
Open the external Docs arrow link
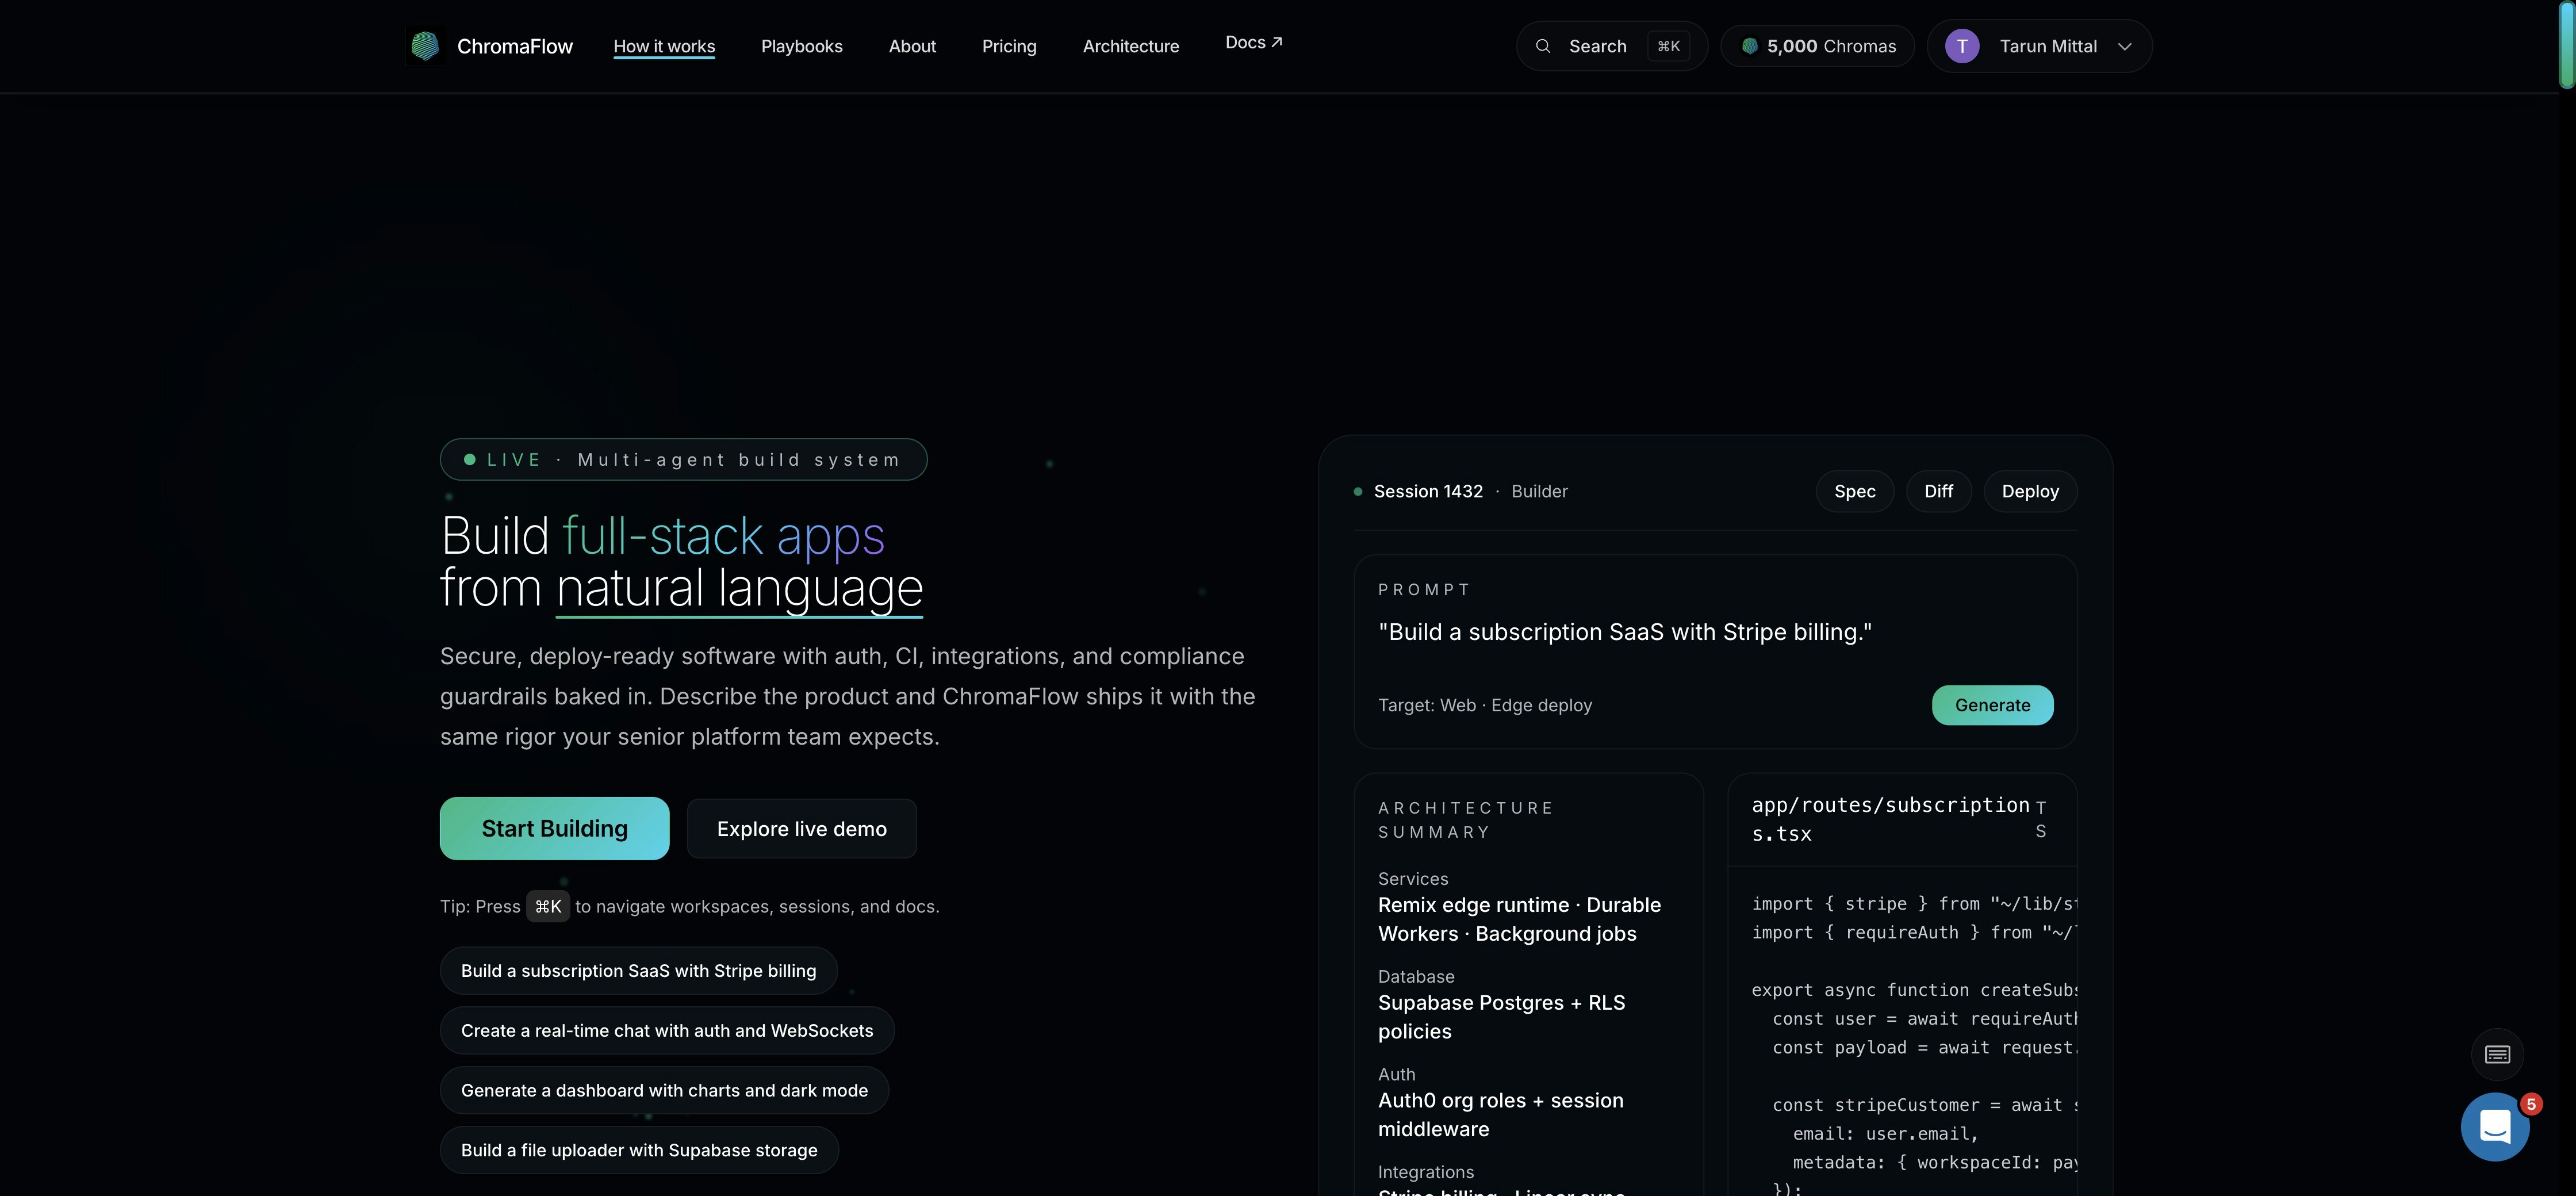coord(1253,42)
